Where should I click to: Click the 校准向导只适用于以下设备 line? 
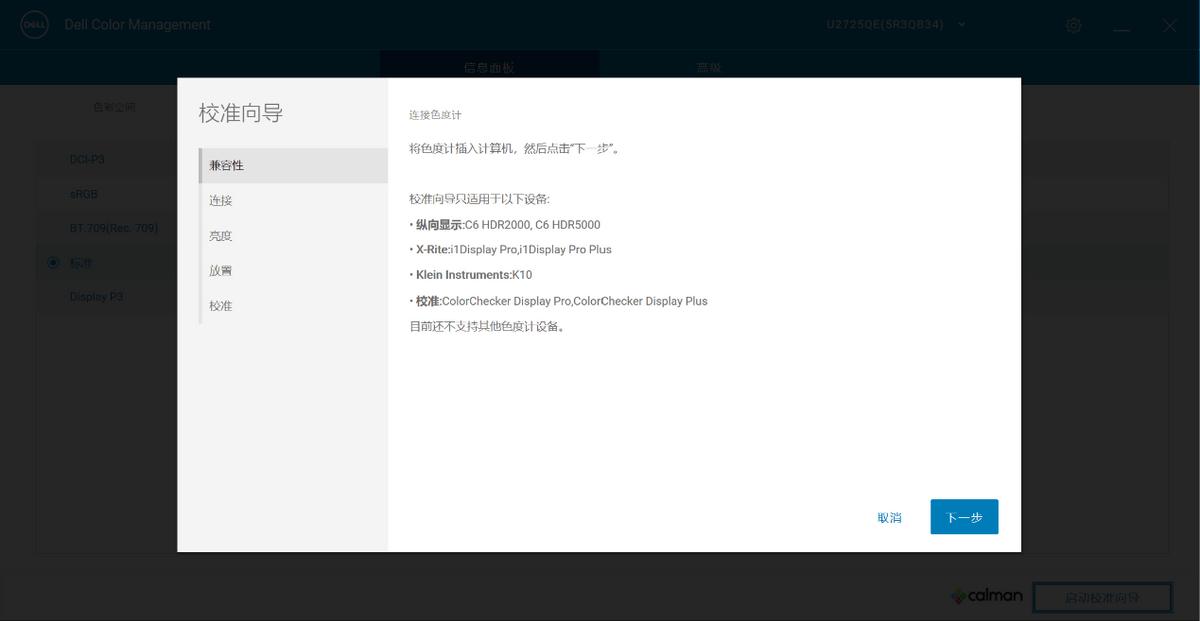click(x=479, y=199)
